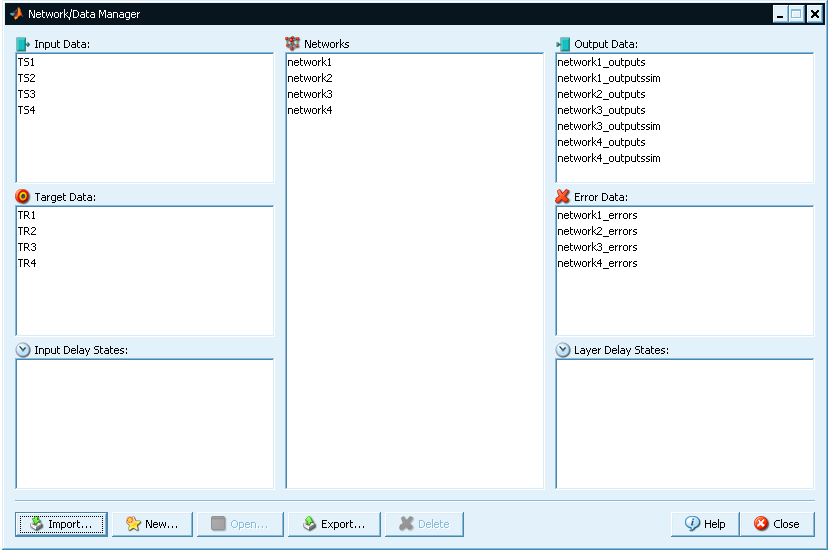Select network4 in Networks list

pyautogui.click(x=414, y=110)
